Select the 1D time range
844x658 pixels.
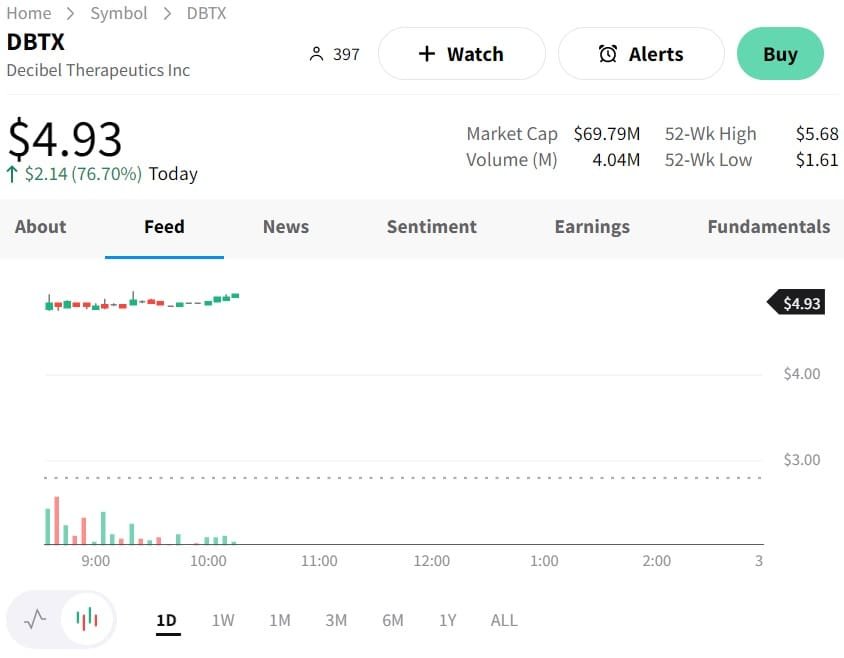[166, 620]
